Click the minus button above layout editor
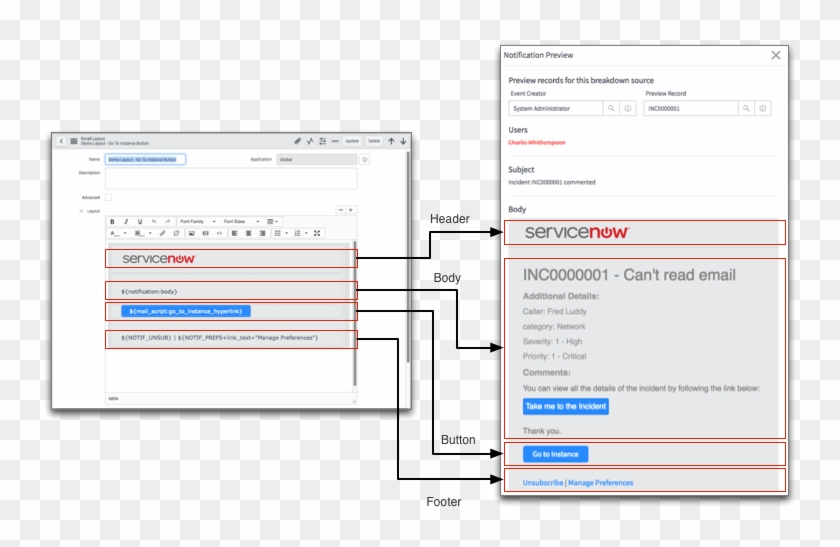Image resolution: width=840 pixels, height=547 pixels. tap(341, 210)
